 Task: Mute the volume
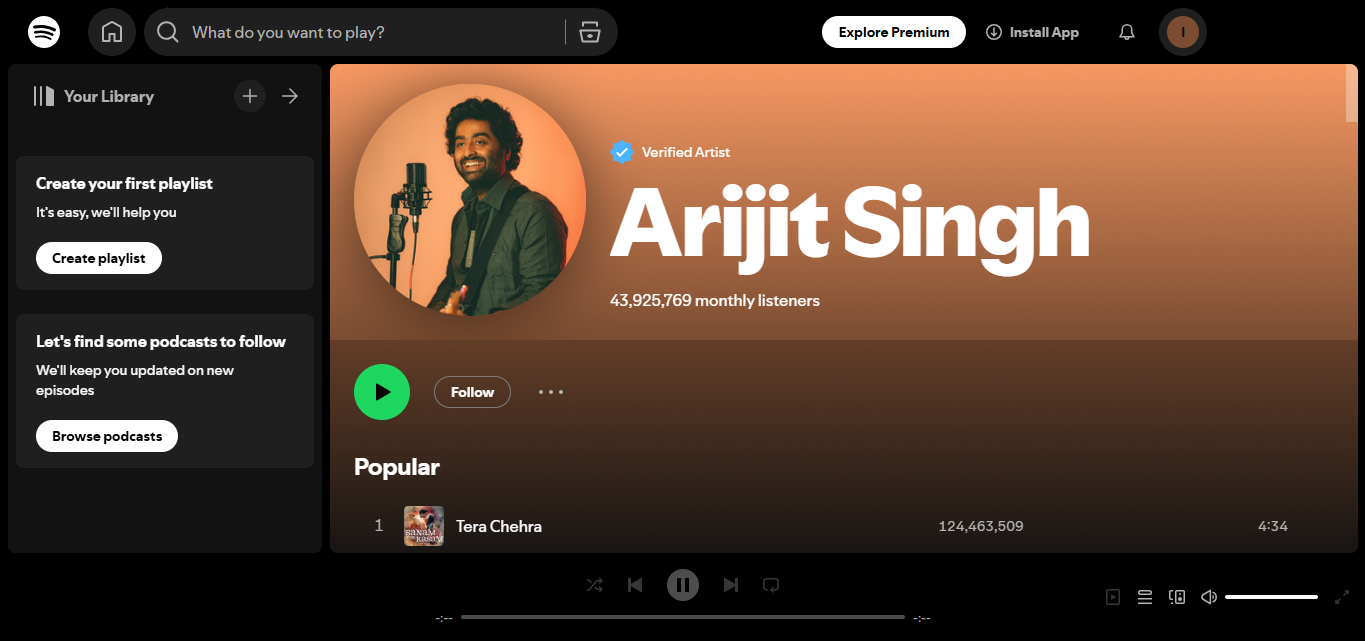pos(1208,596)
